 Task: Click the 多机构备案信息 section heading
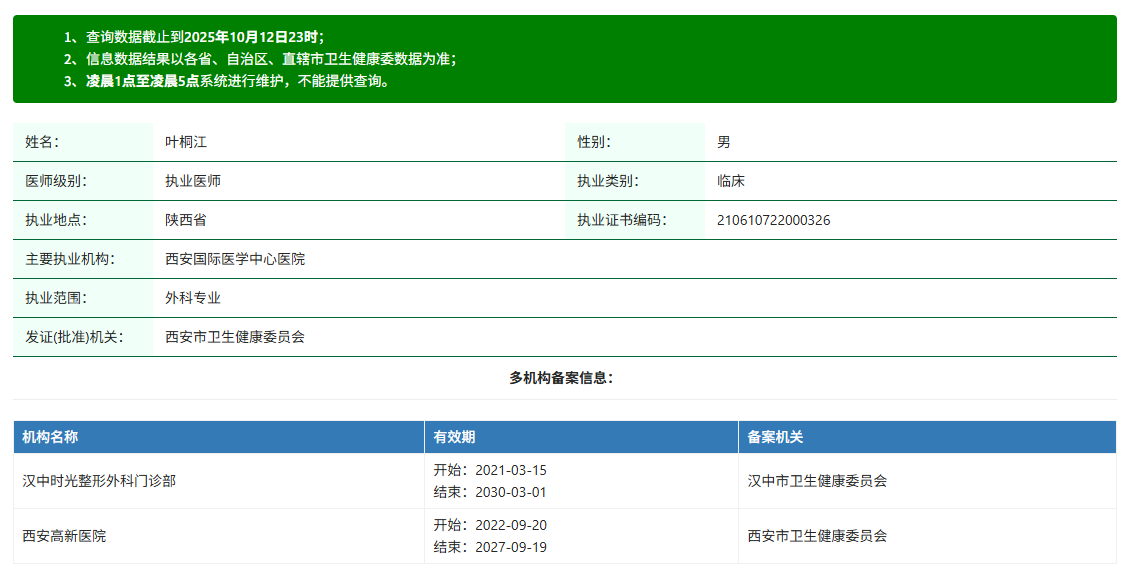tap(561, 378)
